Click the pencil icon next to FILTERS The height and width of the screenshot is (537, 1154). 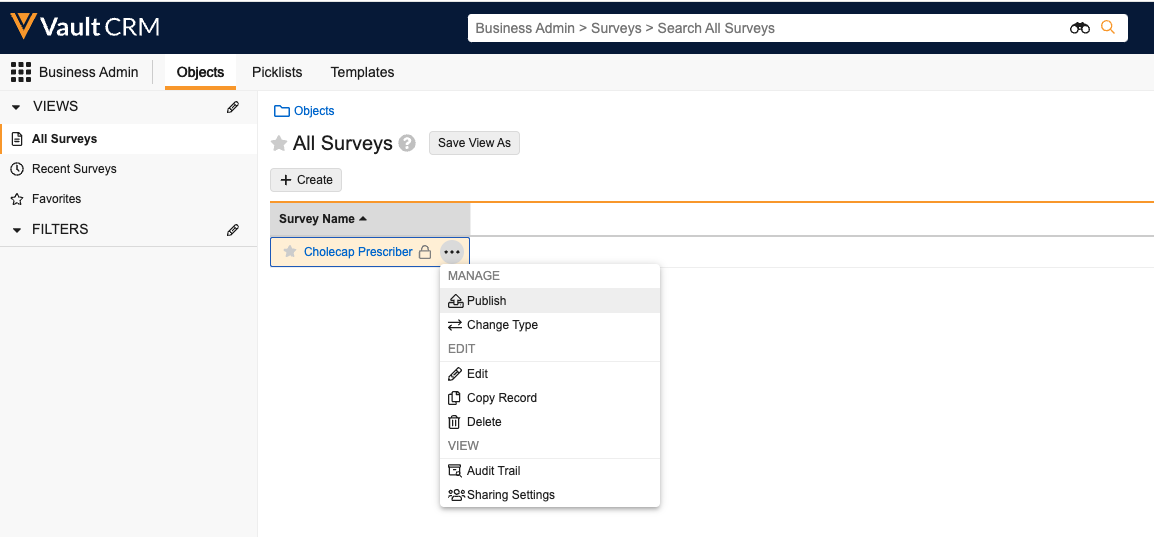tap(233, 230)
